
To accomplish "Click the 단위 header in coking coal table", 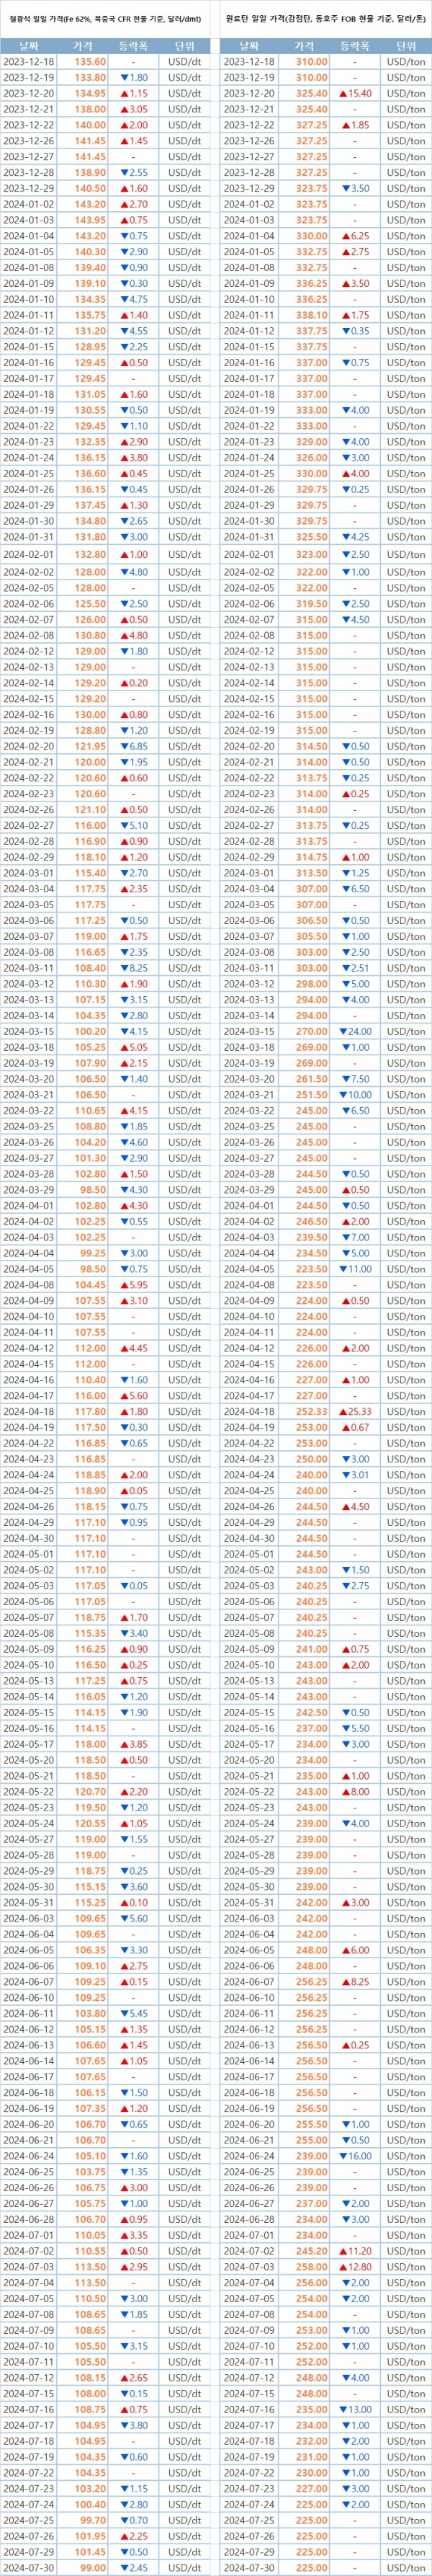I will 405,46.
